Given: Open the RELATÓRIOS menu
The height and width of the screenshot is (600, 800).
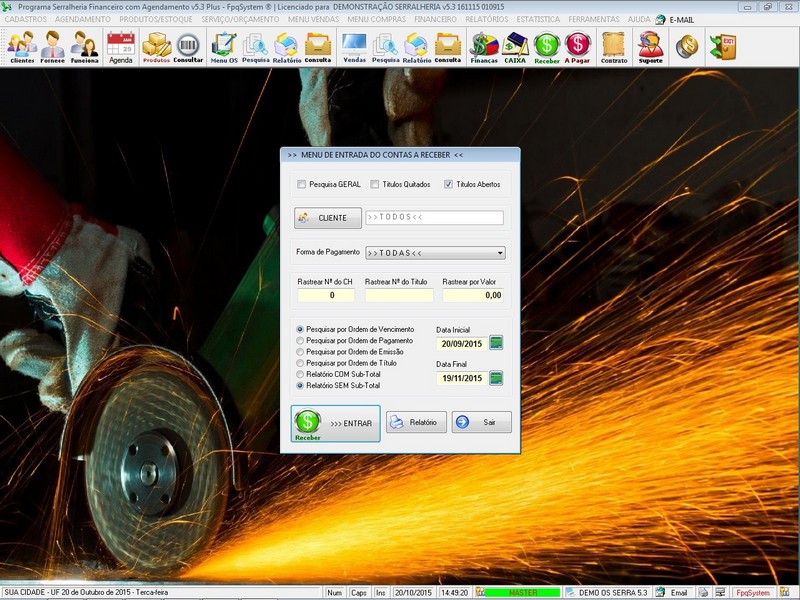Looking at the screenshot, I should pos(487,19).
